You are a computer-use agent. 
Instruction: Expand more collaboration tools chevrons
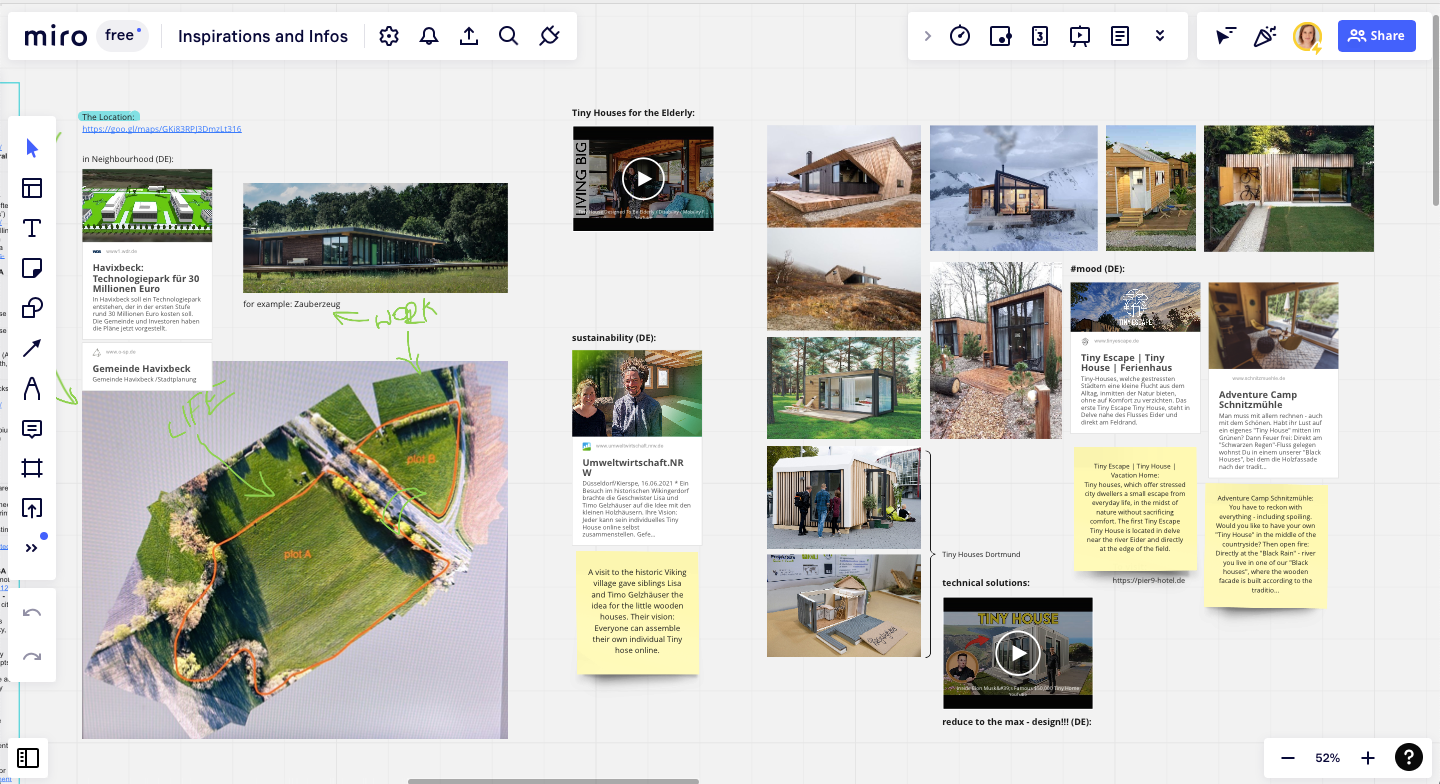pyautogui.click(x=1160, y=36)
